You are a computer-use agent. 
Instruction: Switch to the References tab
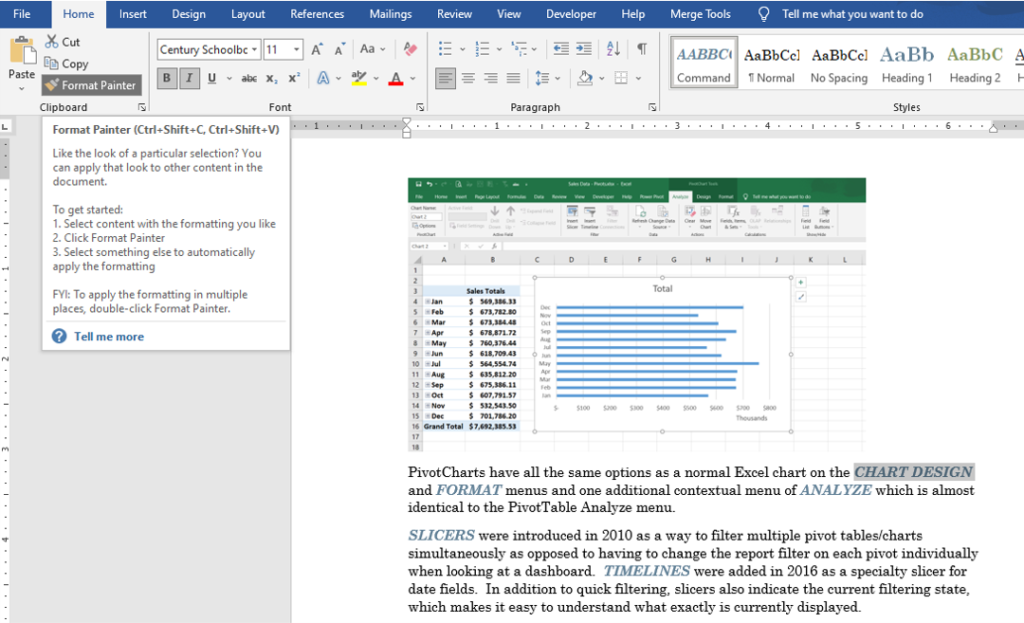pos(317,14)
